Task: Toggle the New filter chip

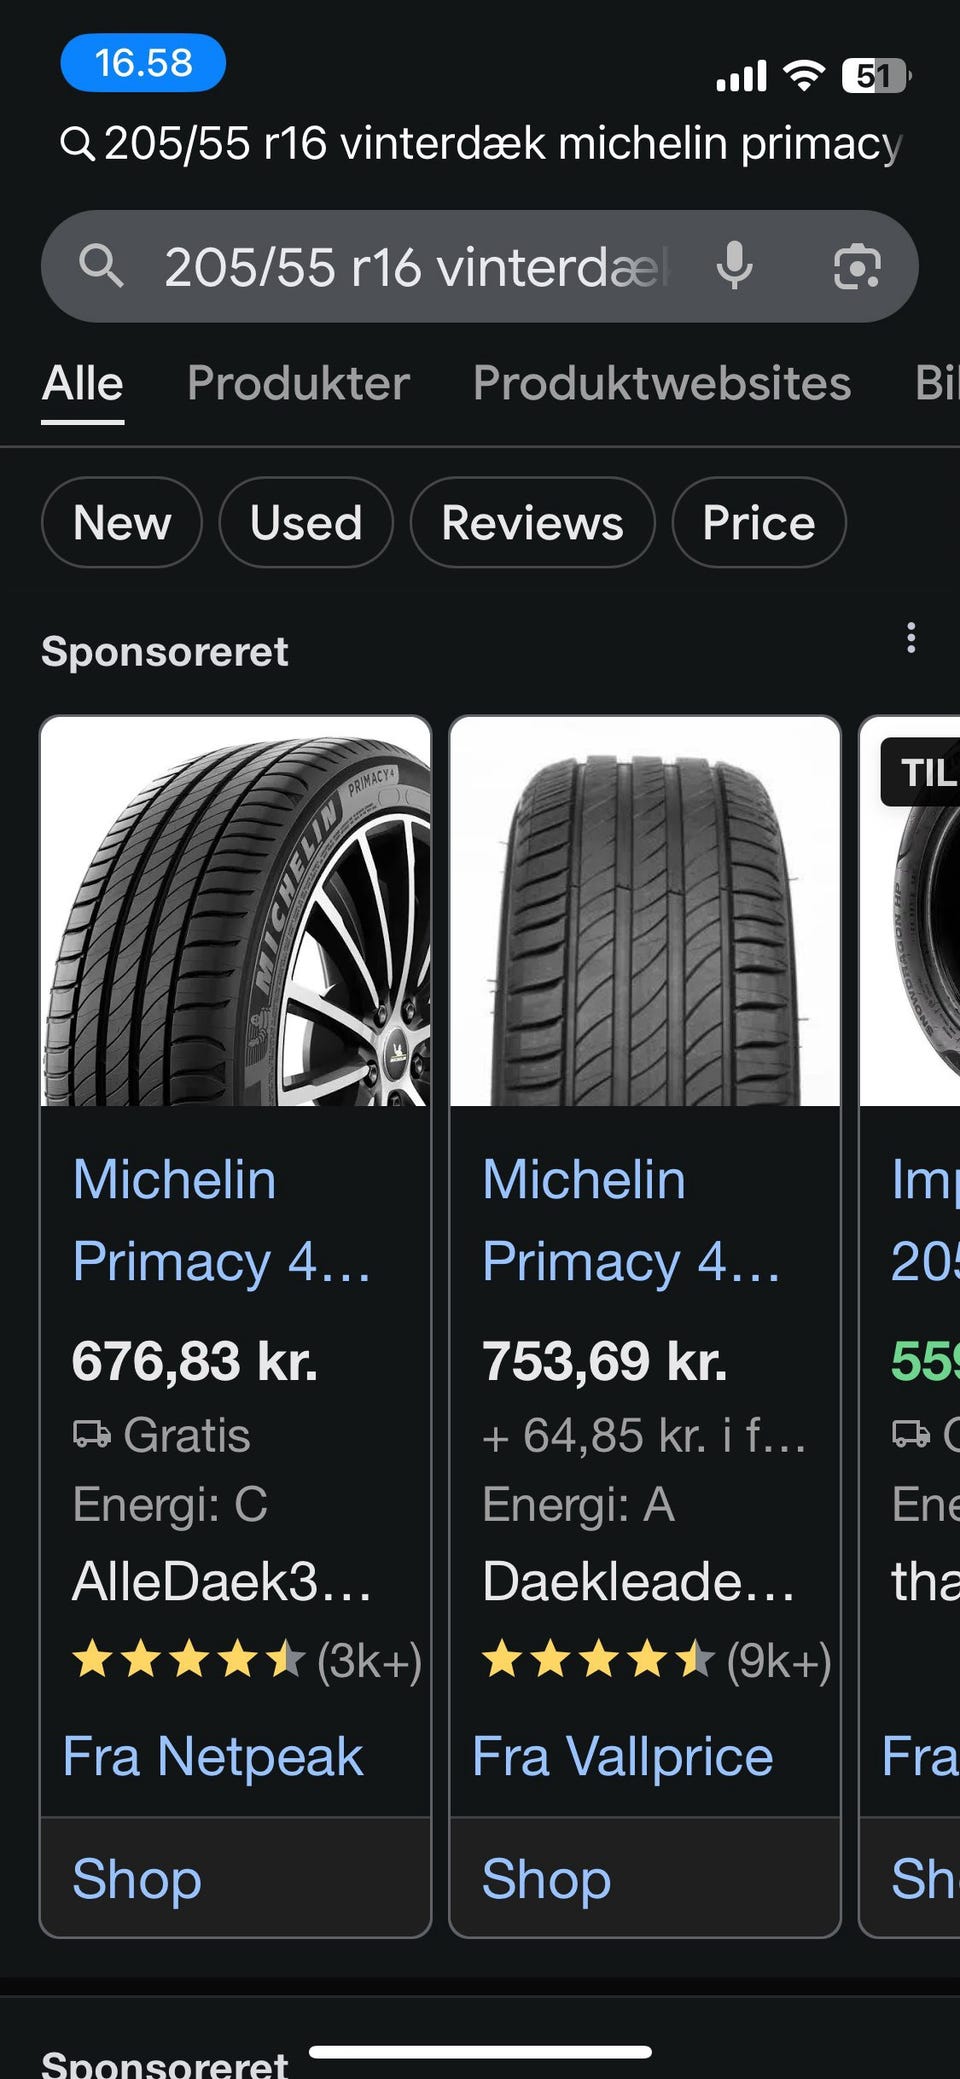Action: pyautogui.click(x=122, y=523)
